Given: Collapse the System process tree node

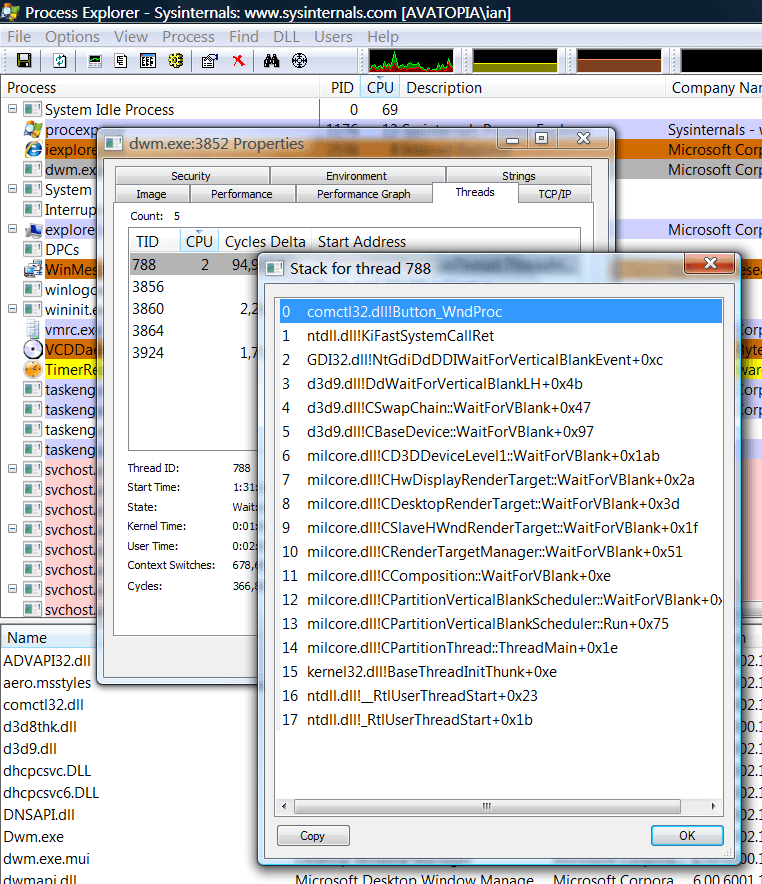Looking at the screenshot, I should 13,190.
